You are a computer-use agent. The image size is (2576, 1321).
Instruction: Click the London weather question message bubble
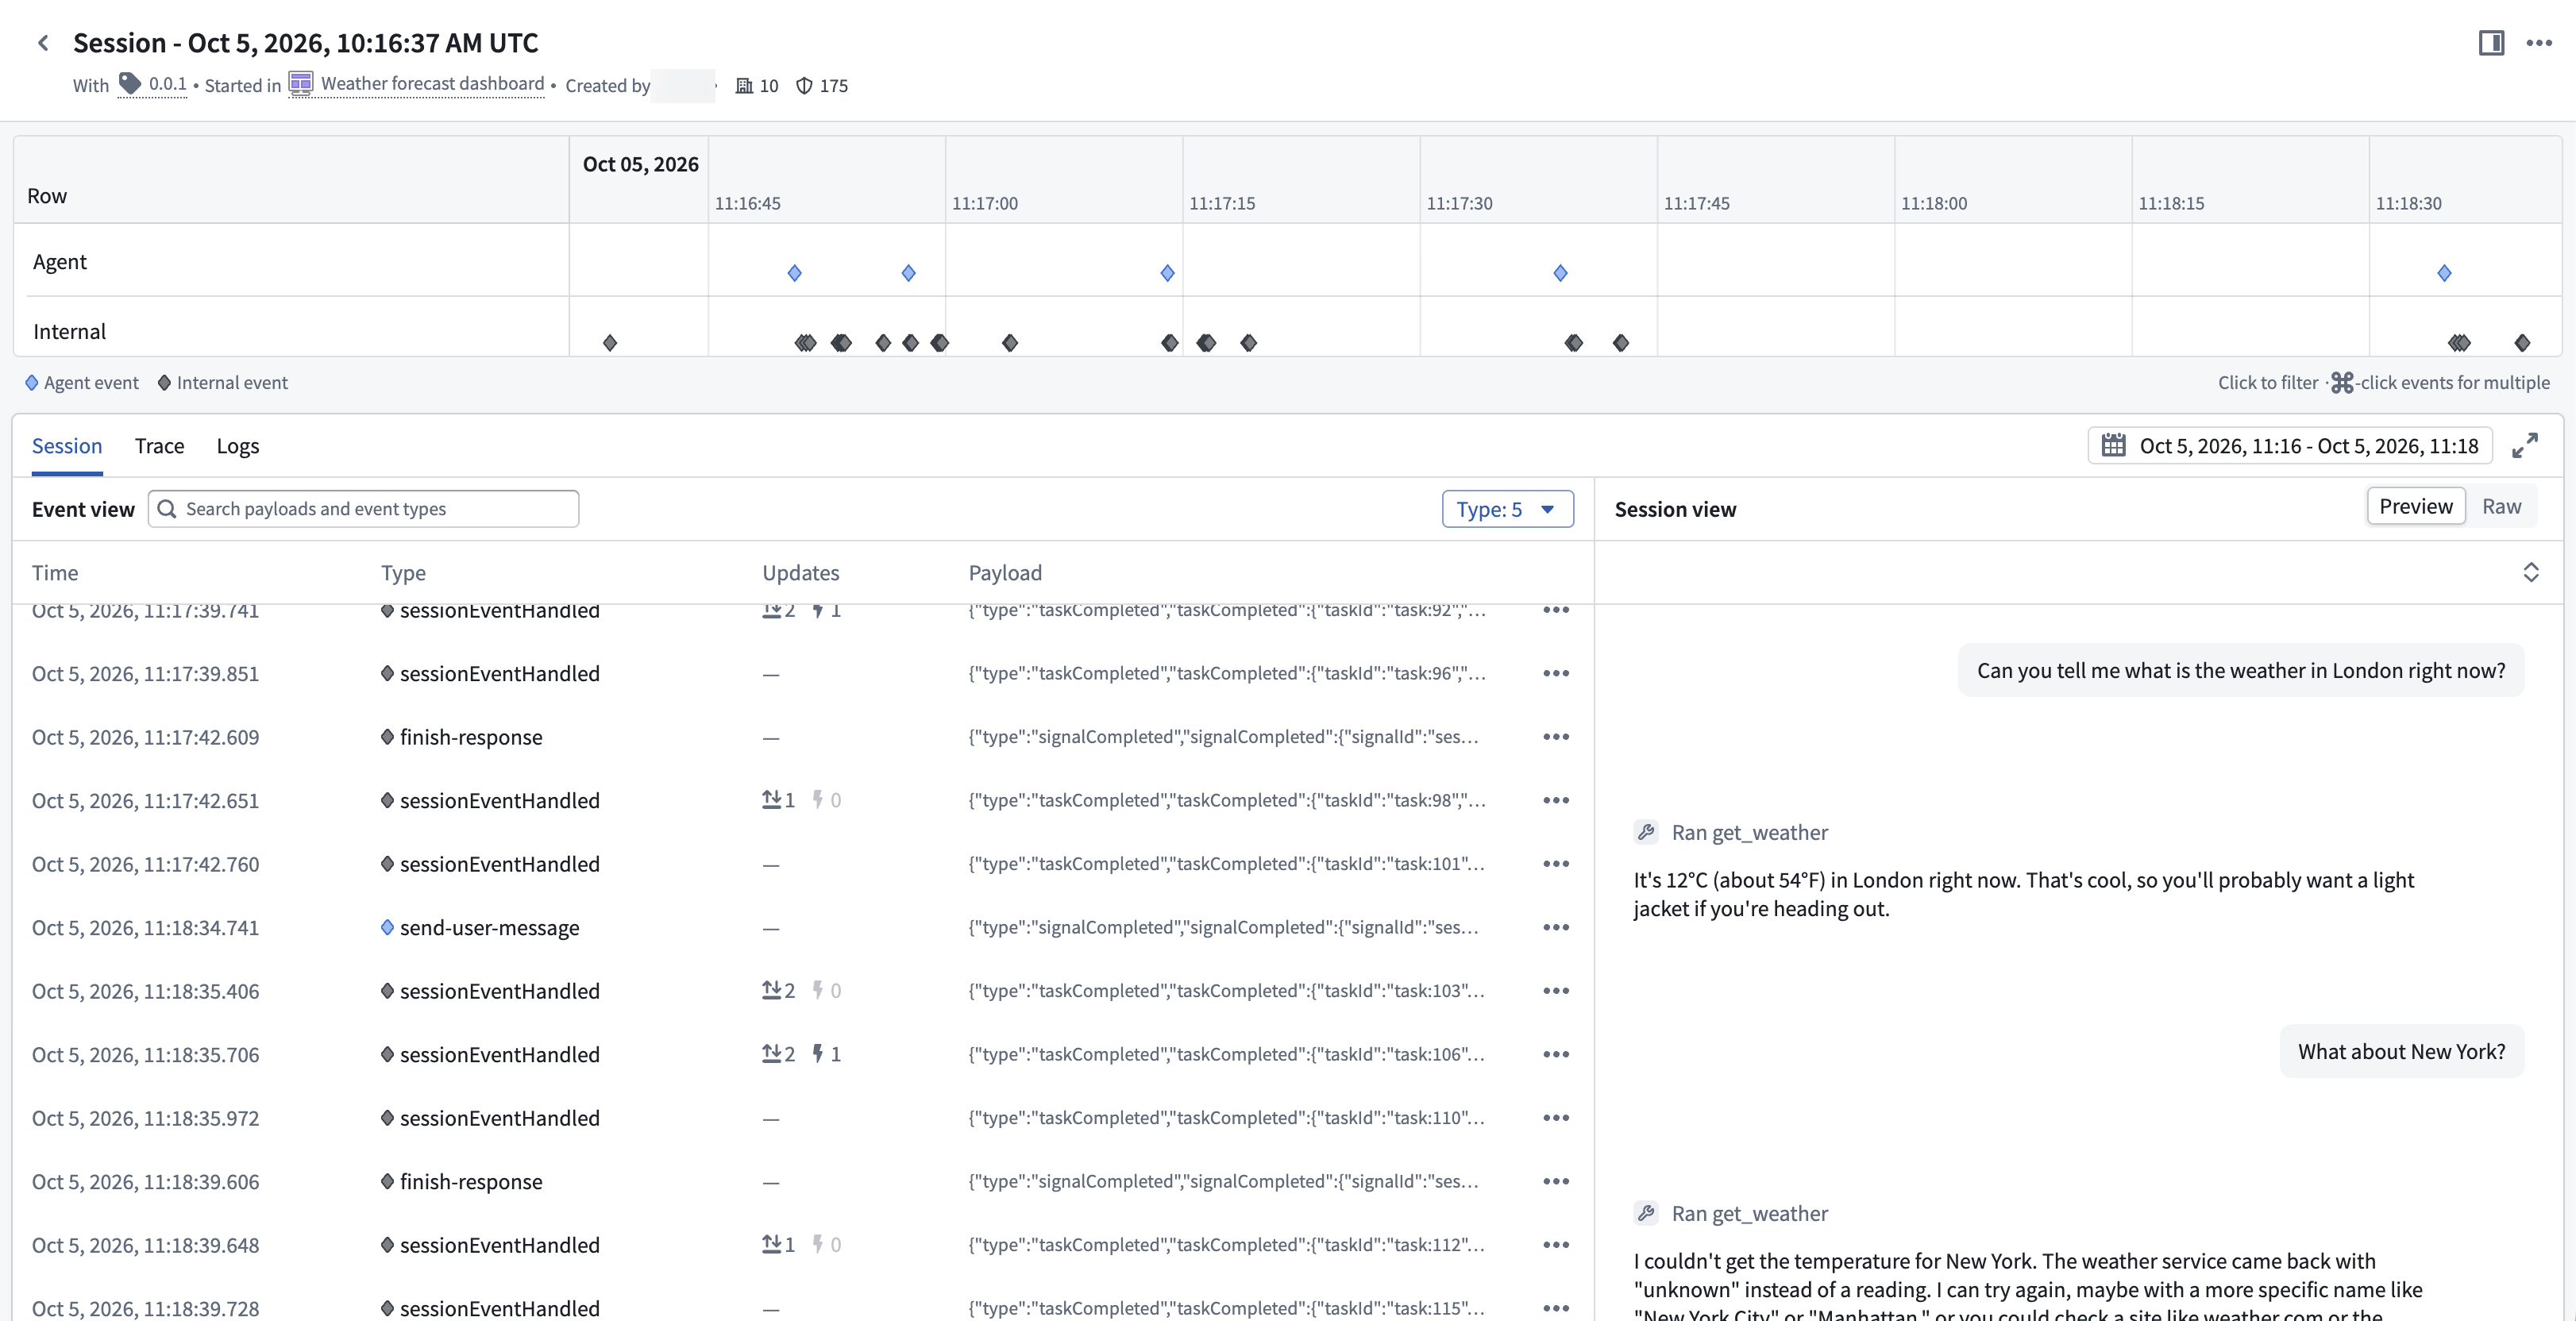2240,670
